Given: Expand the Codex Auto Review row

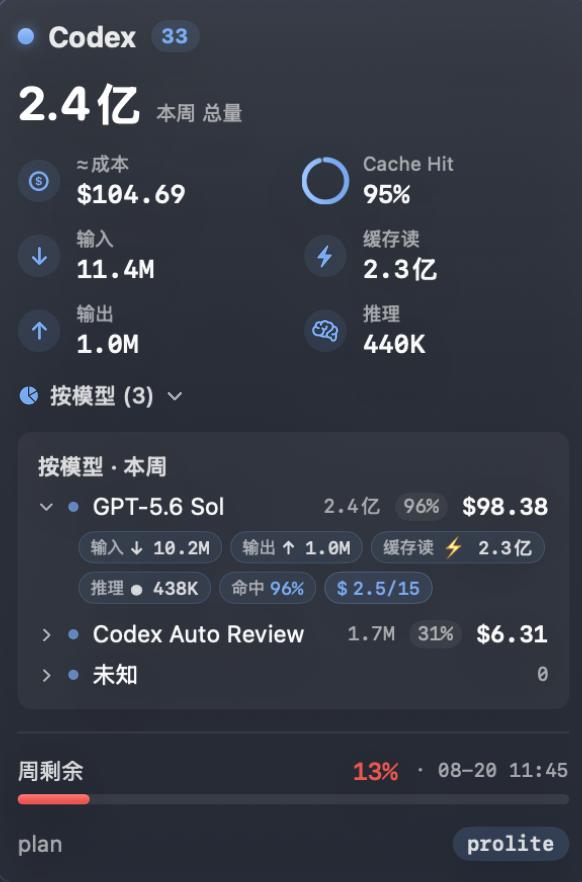Looking at the screenshot, I should pyautogui.click(x=47, y=635).
